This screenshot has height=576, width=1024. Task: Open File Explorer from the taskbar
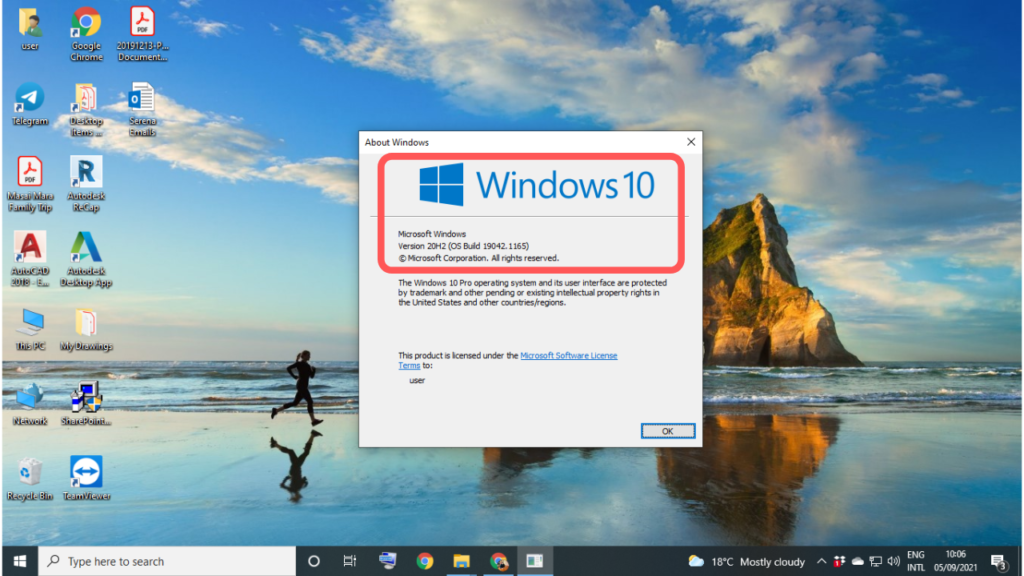tap(461, 561)
